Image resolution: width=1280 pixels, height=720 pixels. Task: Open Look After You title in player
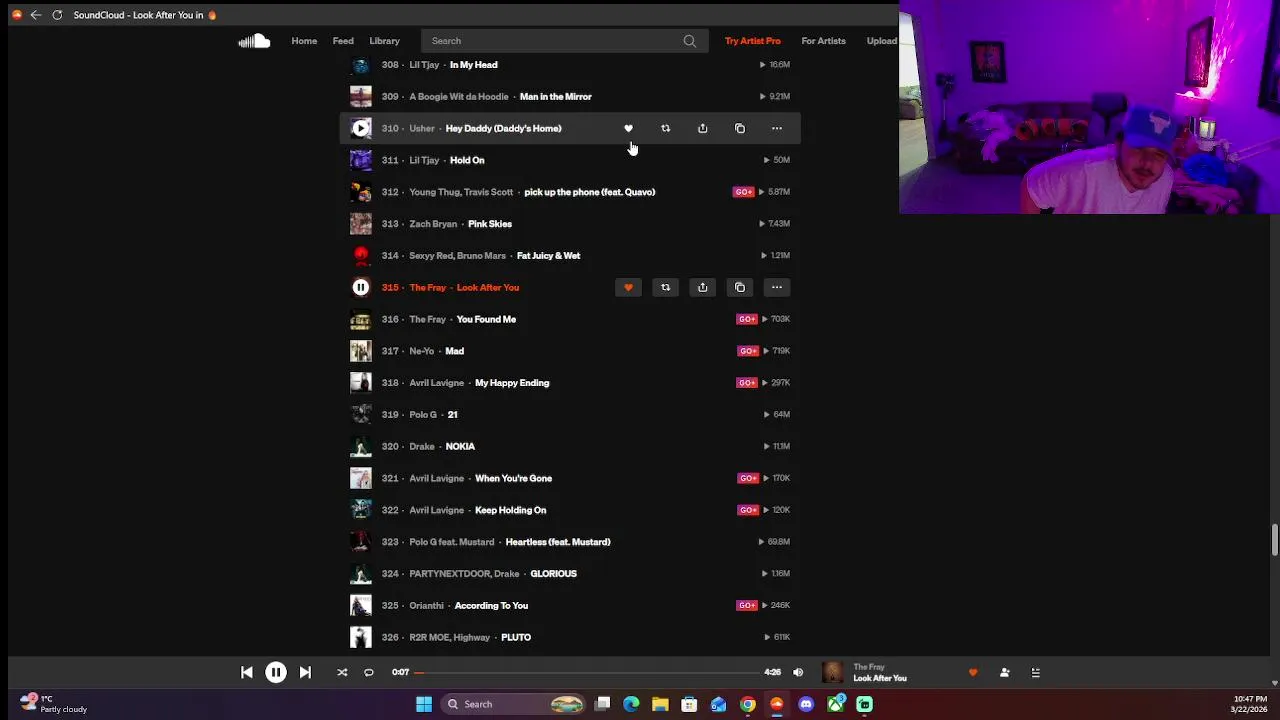pos(880,678)
